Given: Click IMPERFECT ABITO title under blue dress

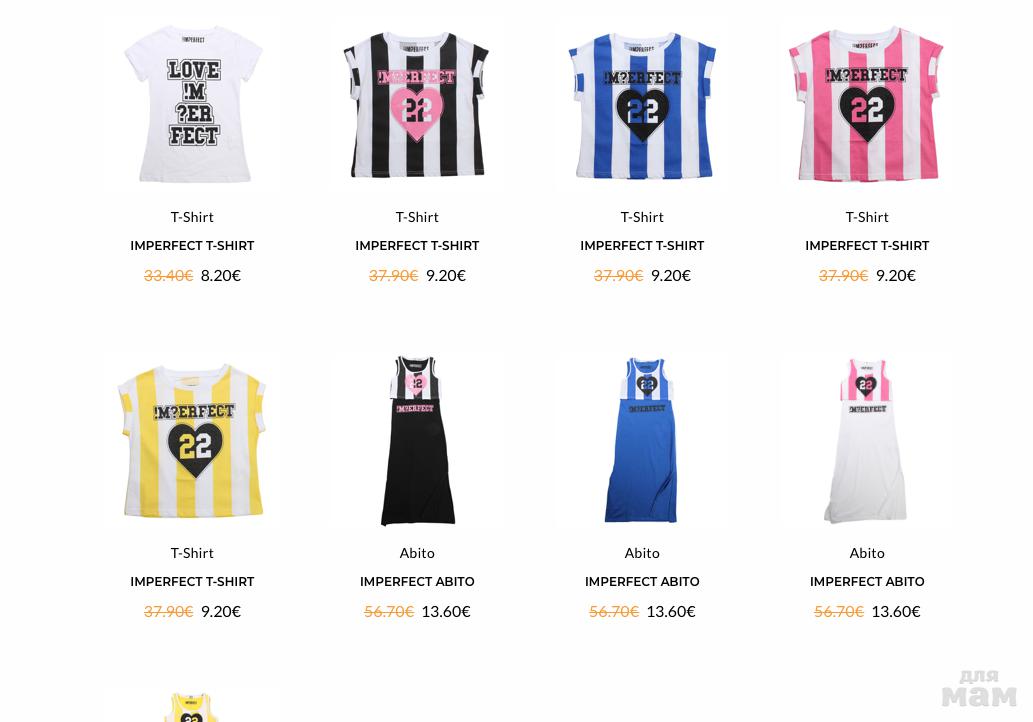Looking at the screenshot, I should point(642,582).
